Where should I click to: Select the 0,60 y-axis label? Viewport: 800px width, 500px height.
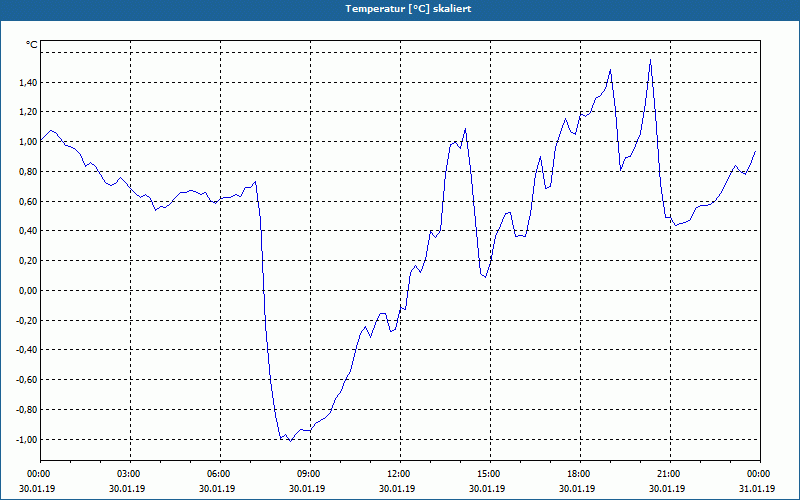click(x=28, y=202)
